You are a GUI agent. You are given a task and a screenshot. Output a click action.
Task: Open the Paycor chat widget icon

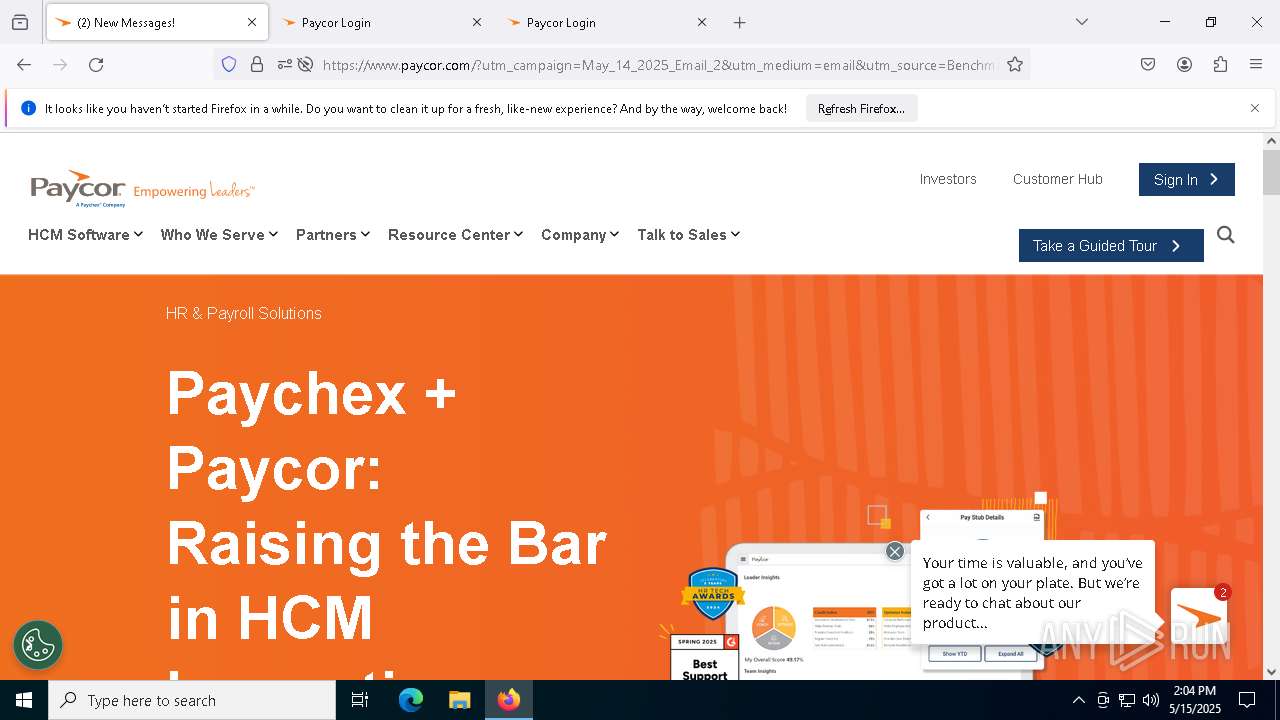pyautogui.click(x=1199, y=616)
